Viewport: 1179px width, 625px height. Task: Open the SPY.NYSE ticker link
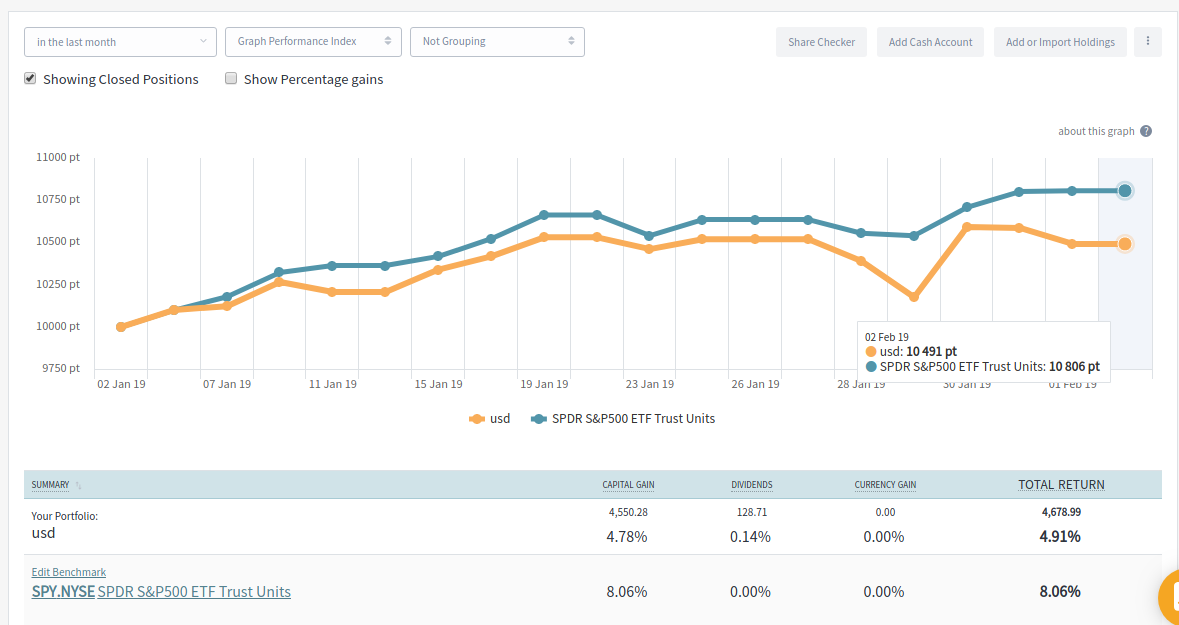(63, 592)
